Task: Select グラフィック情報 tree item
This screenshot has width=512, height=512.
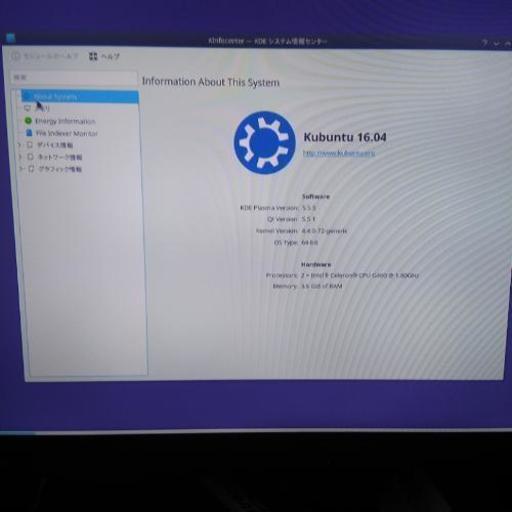Action: (60, 169)
